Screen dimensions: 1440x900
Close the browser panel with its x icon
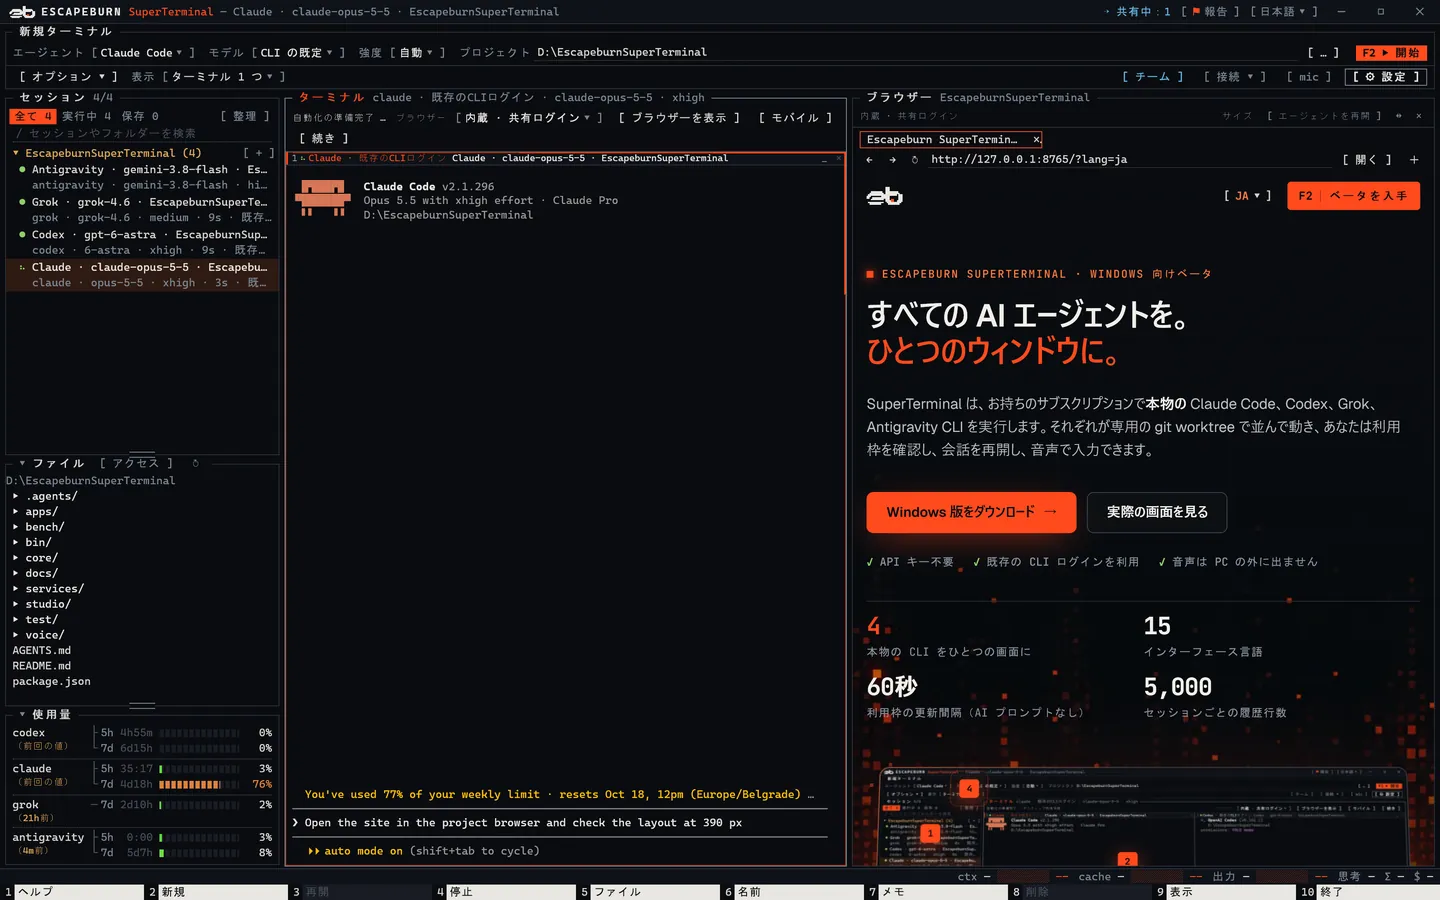click(1418, 116)
